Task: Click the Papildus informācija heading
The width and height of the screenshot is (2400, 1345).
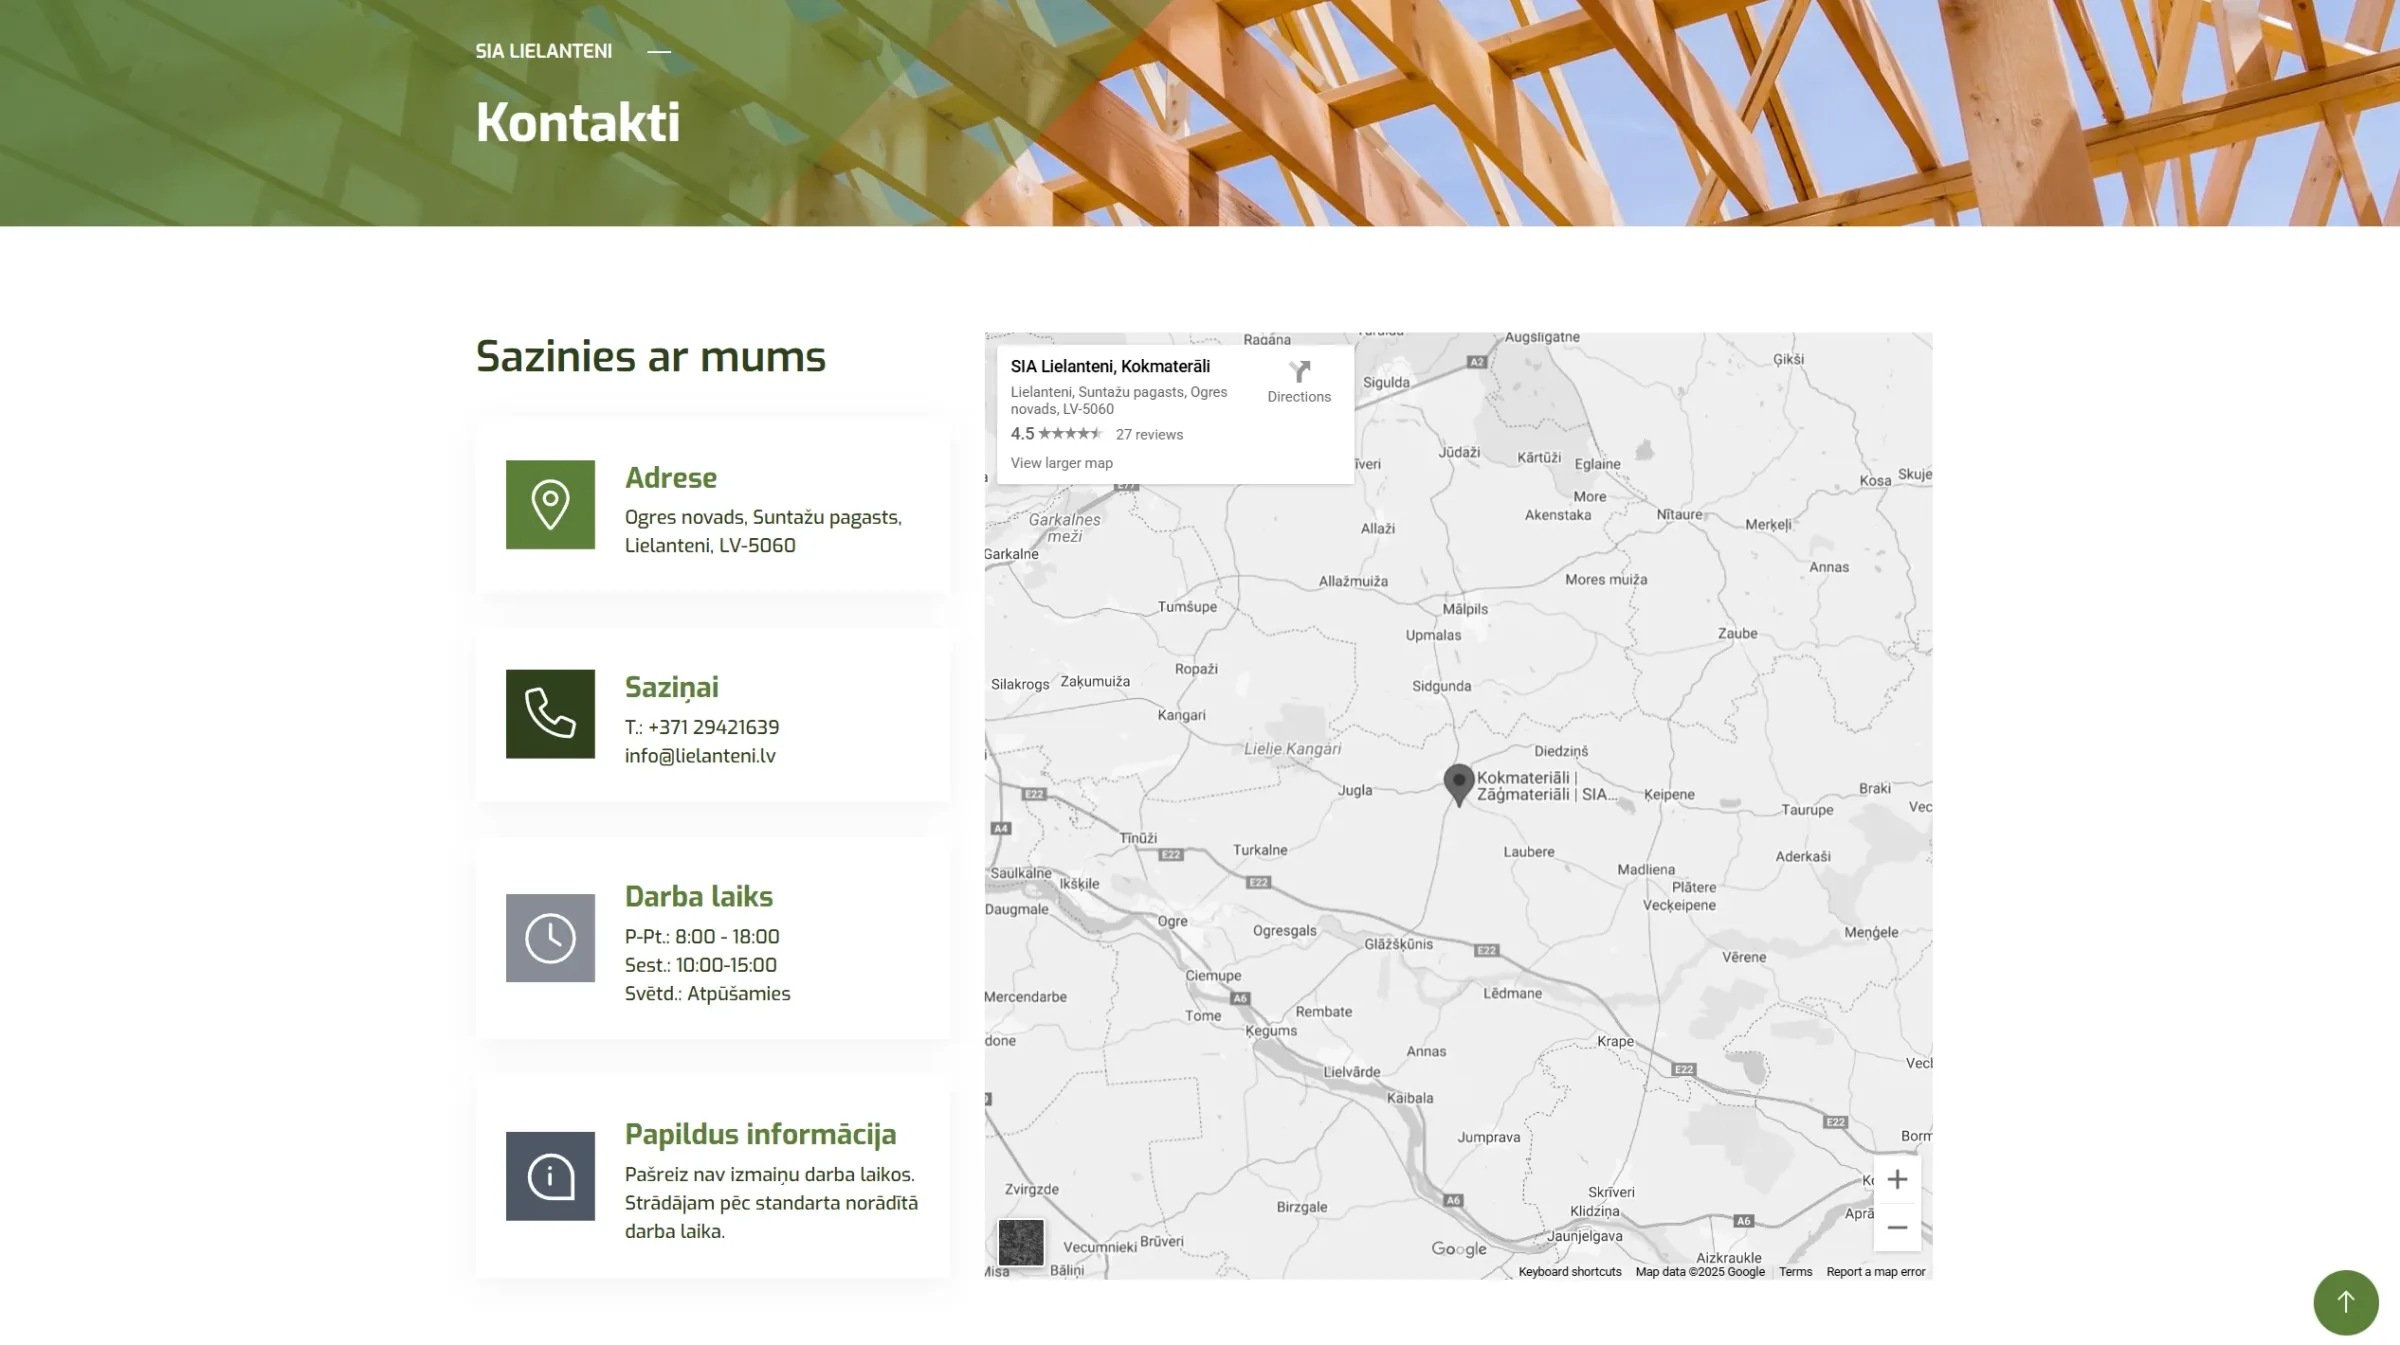Action: click(x=761, y=1135)
